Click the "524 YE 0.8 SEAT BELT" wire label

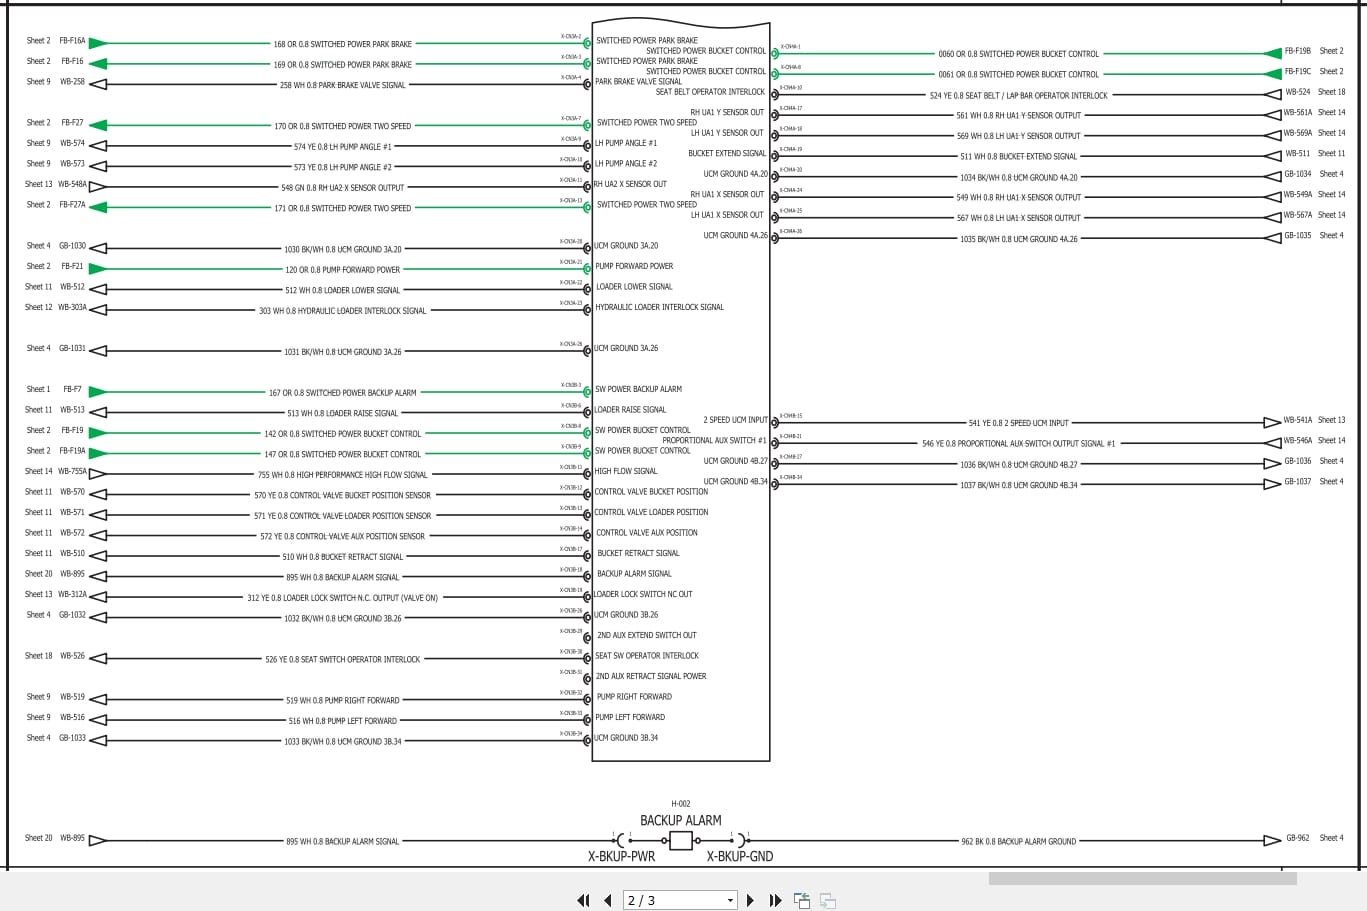click(x=1019, y=96)
